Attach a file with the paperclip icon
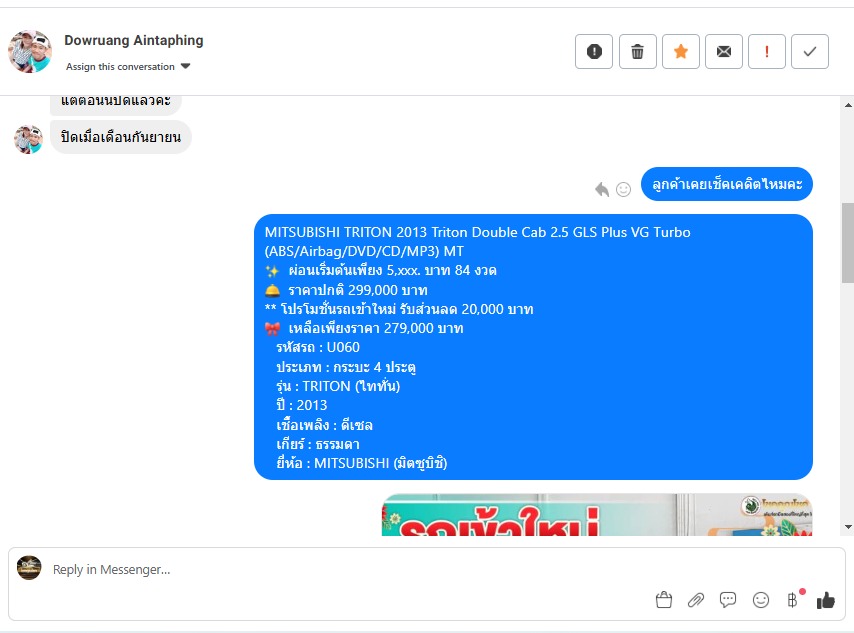854x633 pixels. click(696, 600)
